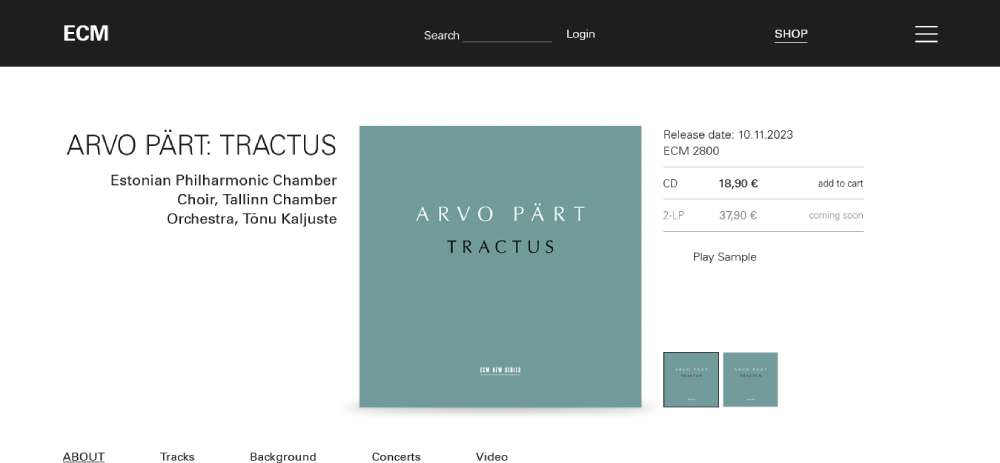Click the CD price 18,90 €

point(738,184)
